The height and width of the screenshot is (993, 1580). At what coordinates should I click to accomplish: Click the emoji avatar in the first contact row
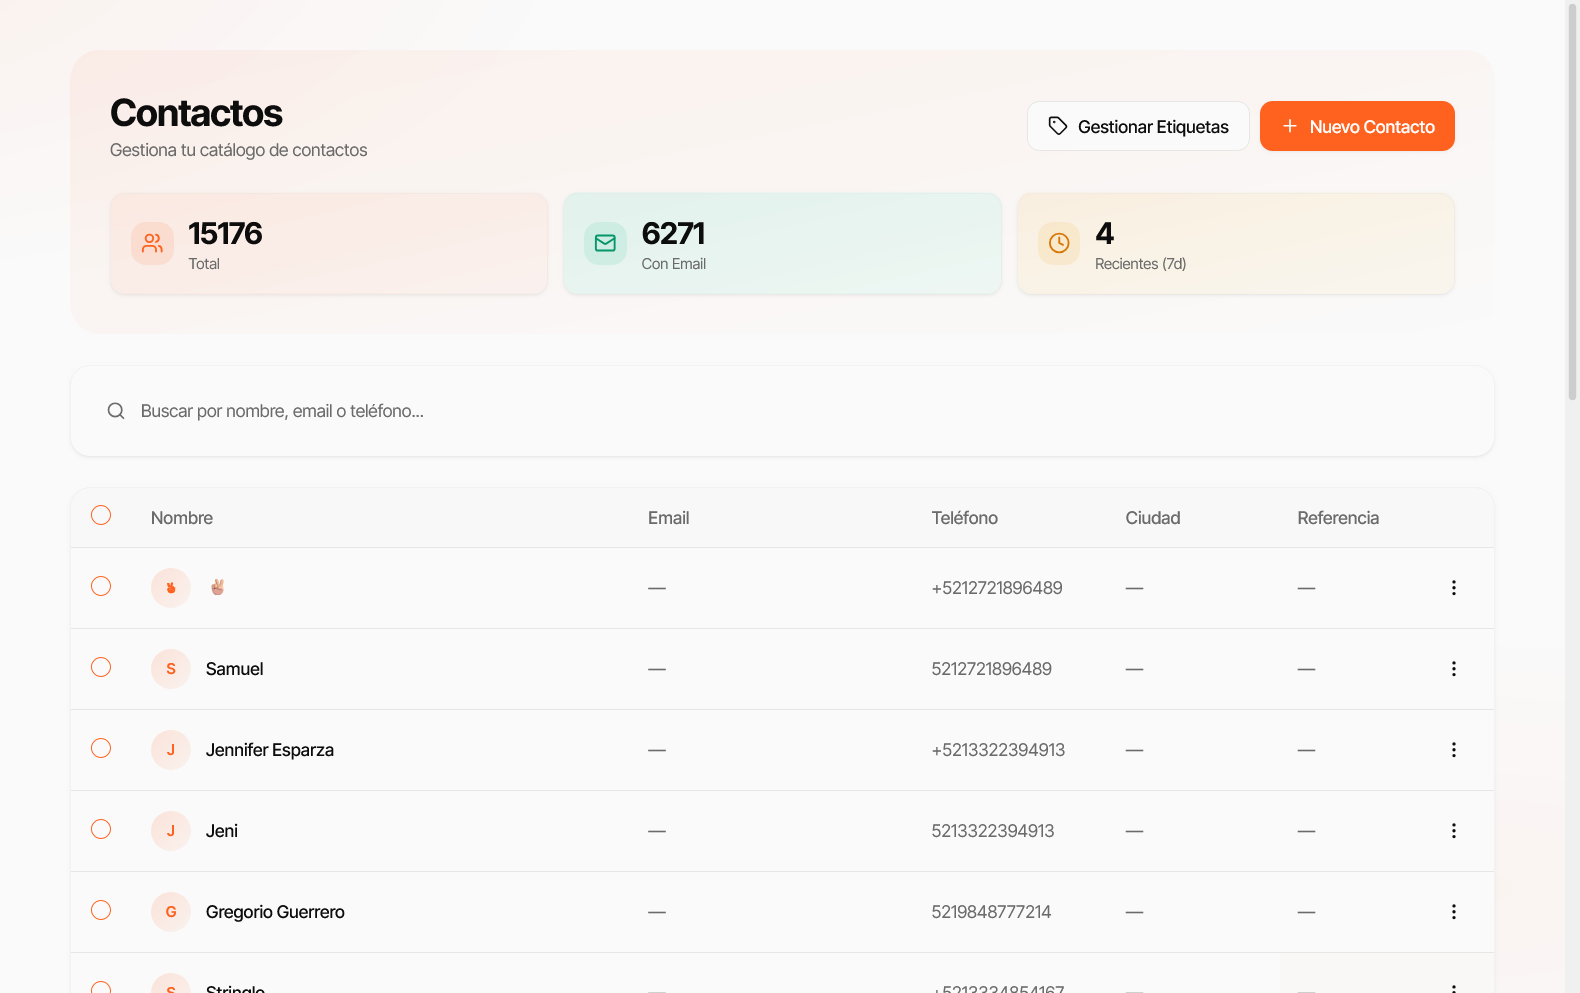[x=171, y=588]
